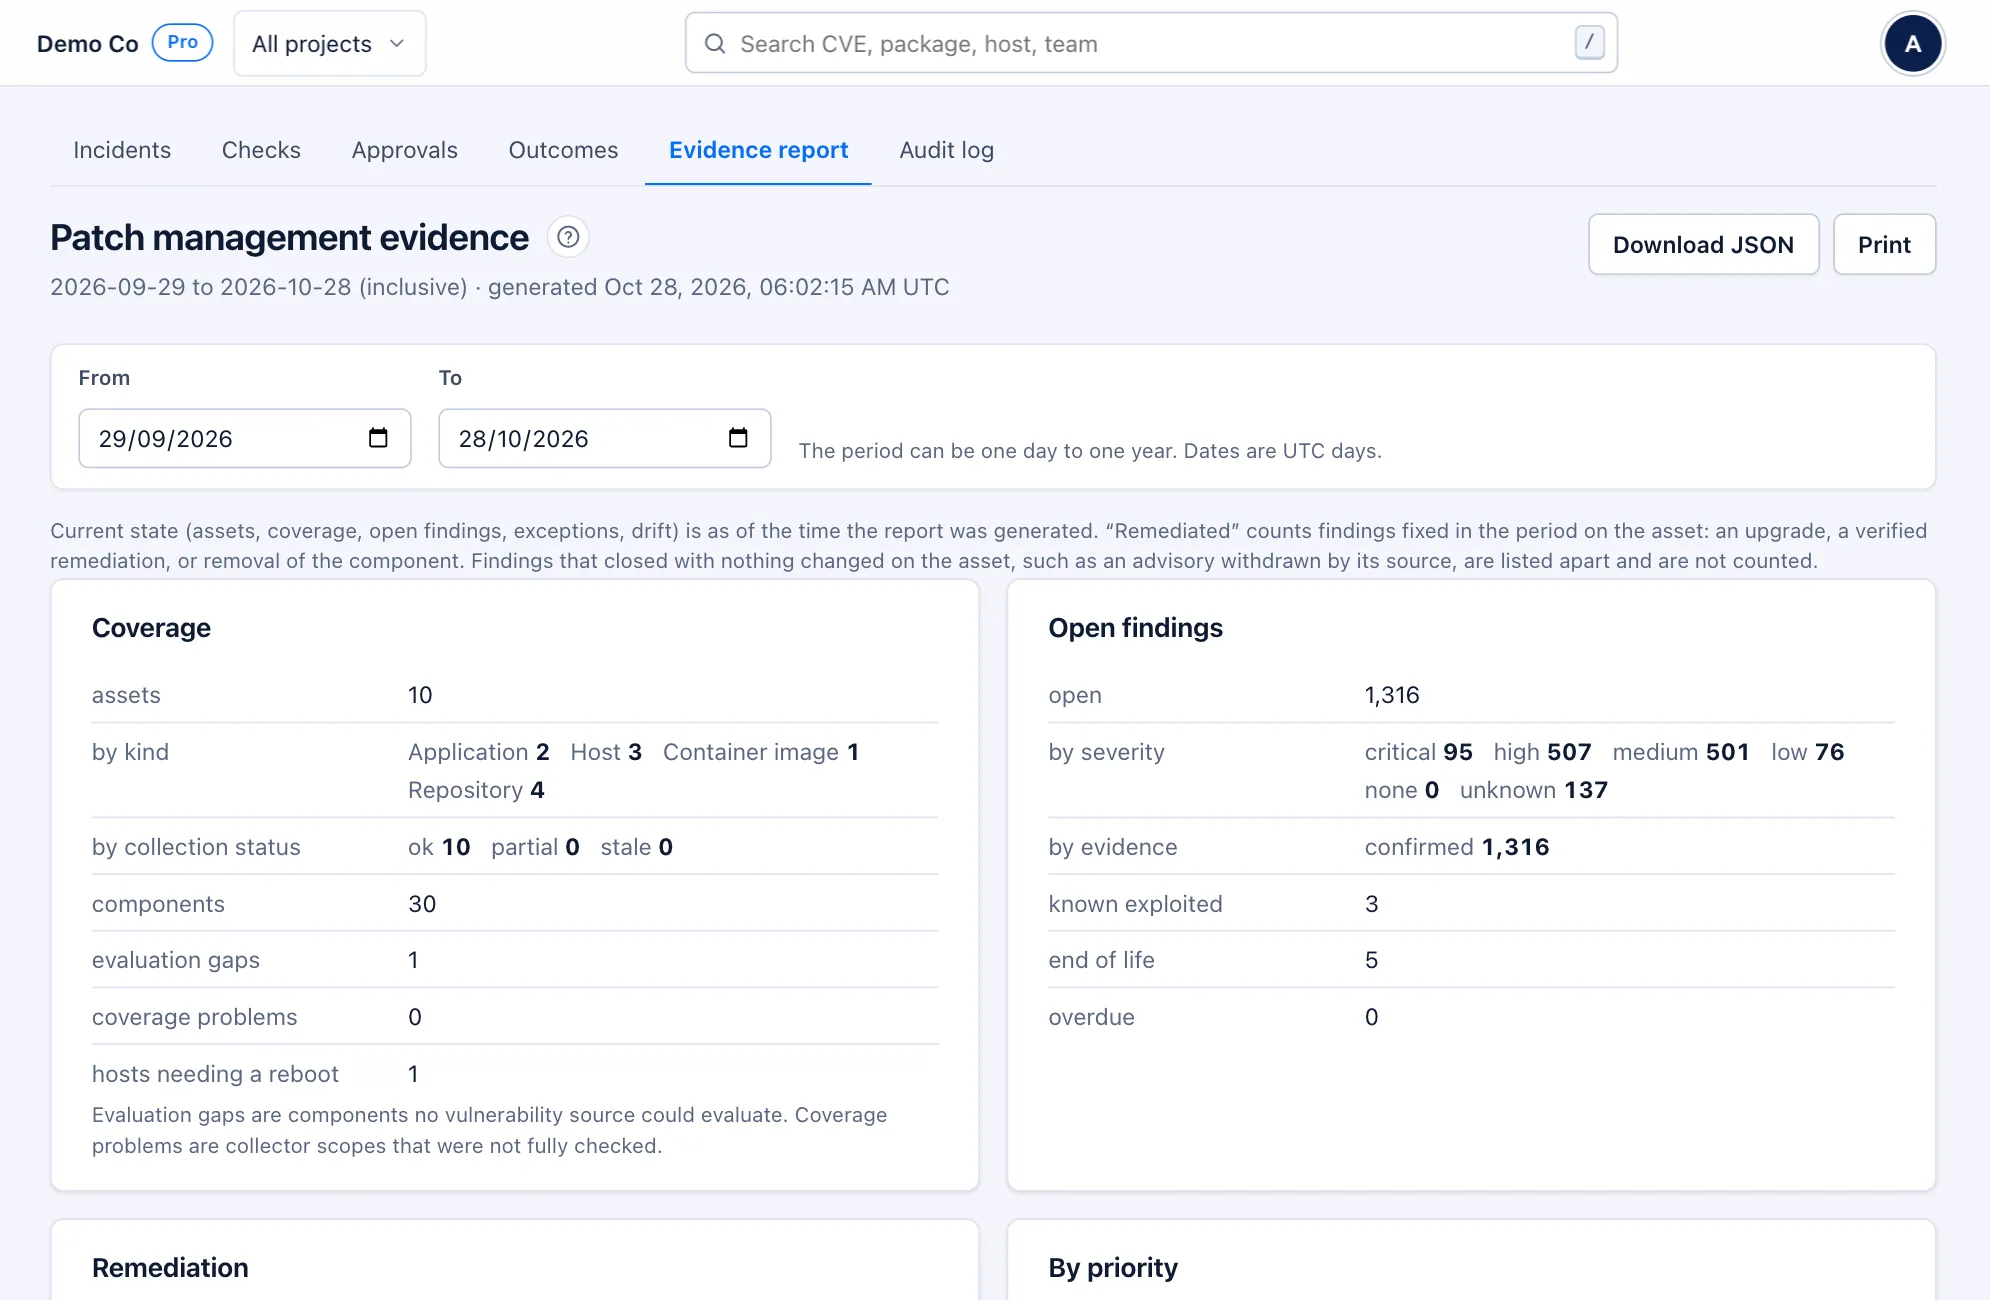Click the 'end of life' row label
1990x1300 pixels.
(1101, 960)
